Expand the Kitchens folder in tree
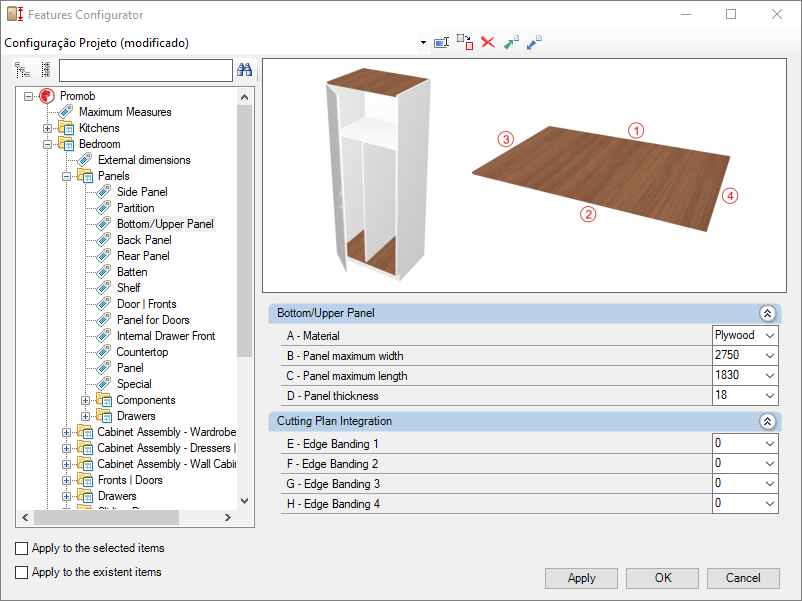This screenshot has width=802, height=601. [47, 128]
